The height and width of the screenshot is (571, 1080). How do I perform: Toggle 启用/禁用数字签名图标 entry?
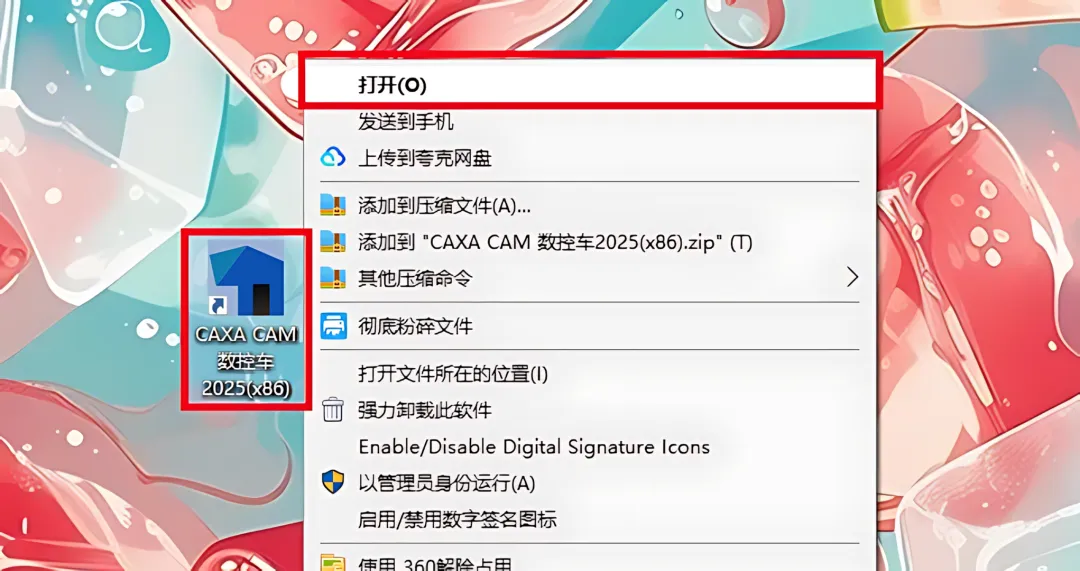pos(591,519)
